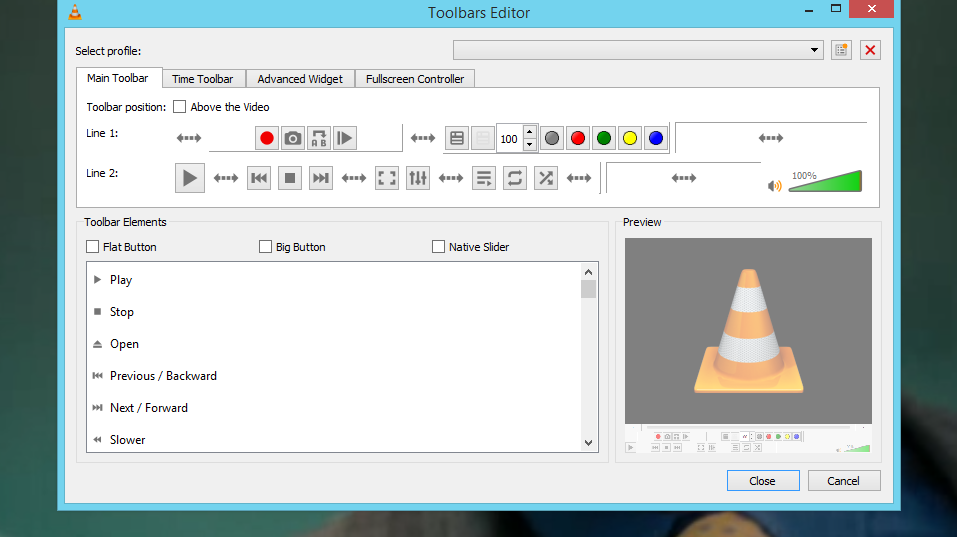The height and width of the screenshot is (537, 957).
Task: Click the New profile icon
Action: [841, 50]
